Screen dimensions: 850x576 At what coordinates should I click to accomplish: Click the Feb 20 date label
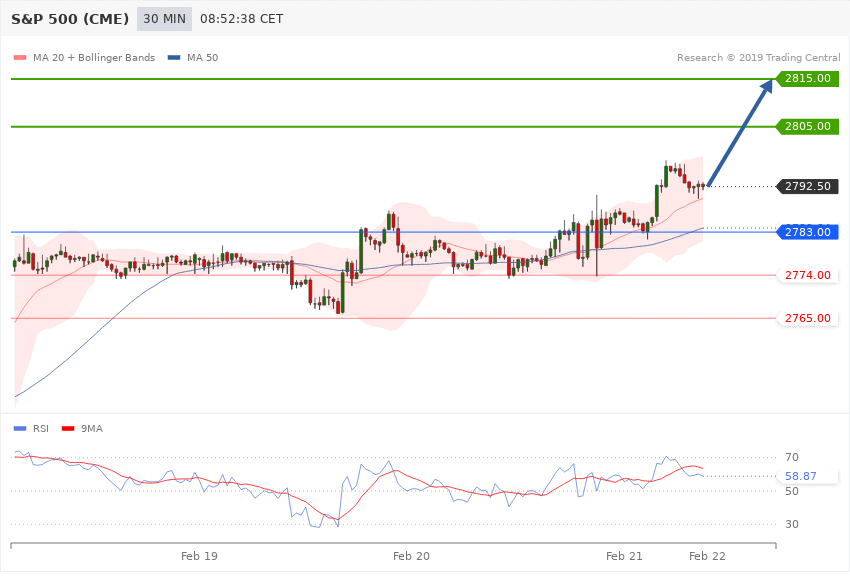click(411, 556)
